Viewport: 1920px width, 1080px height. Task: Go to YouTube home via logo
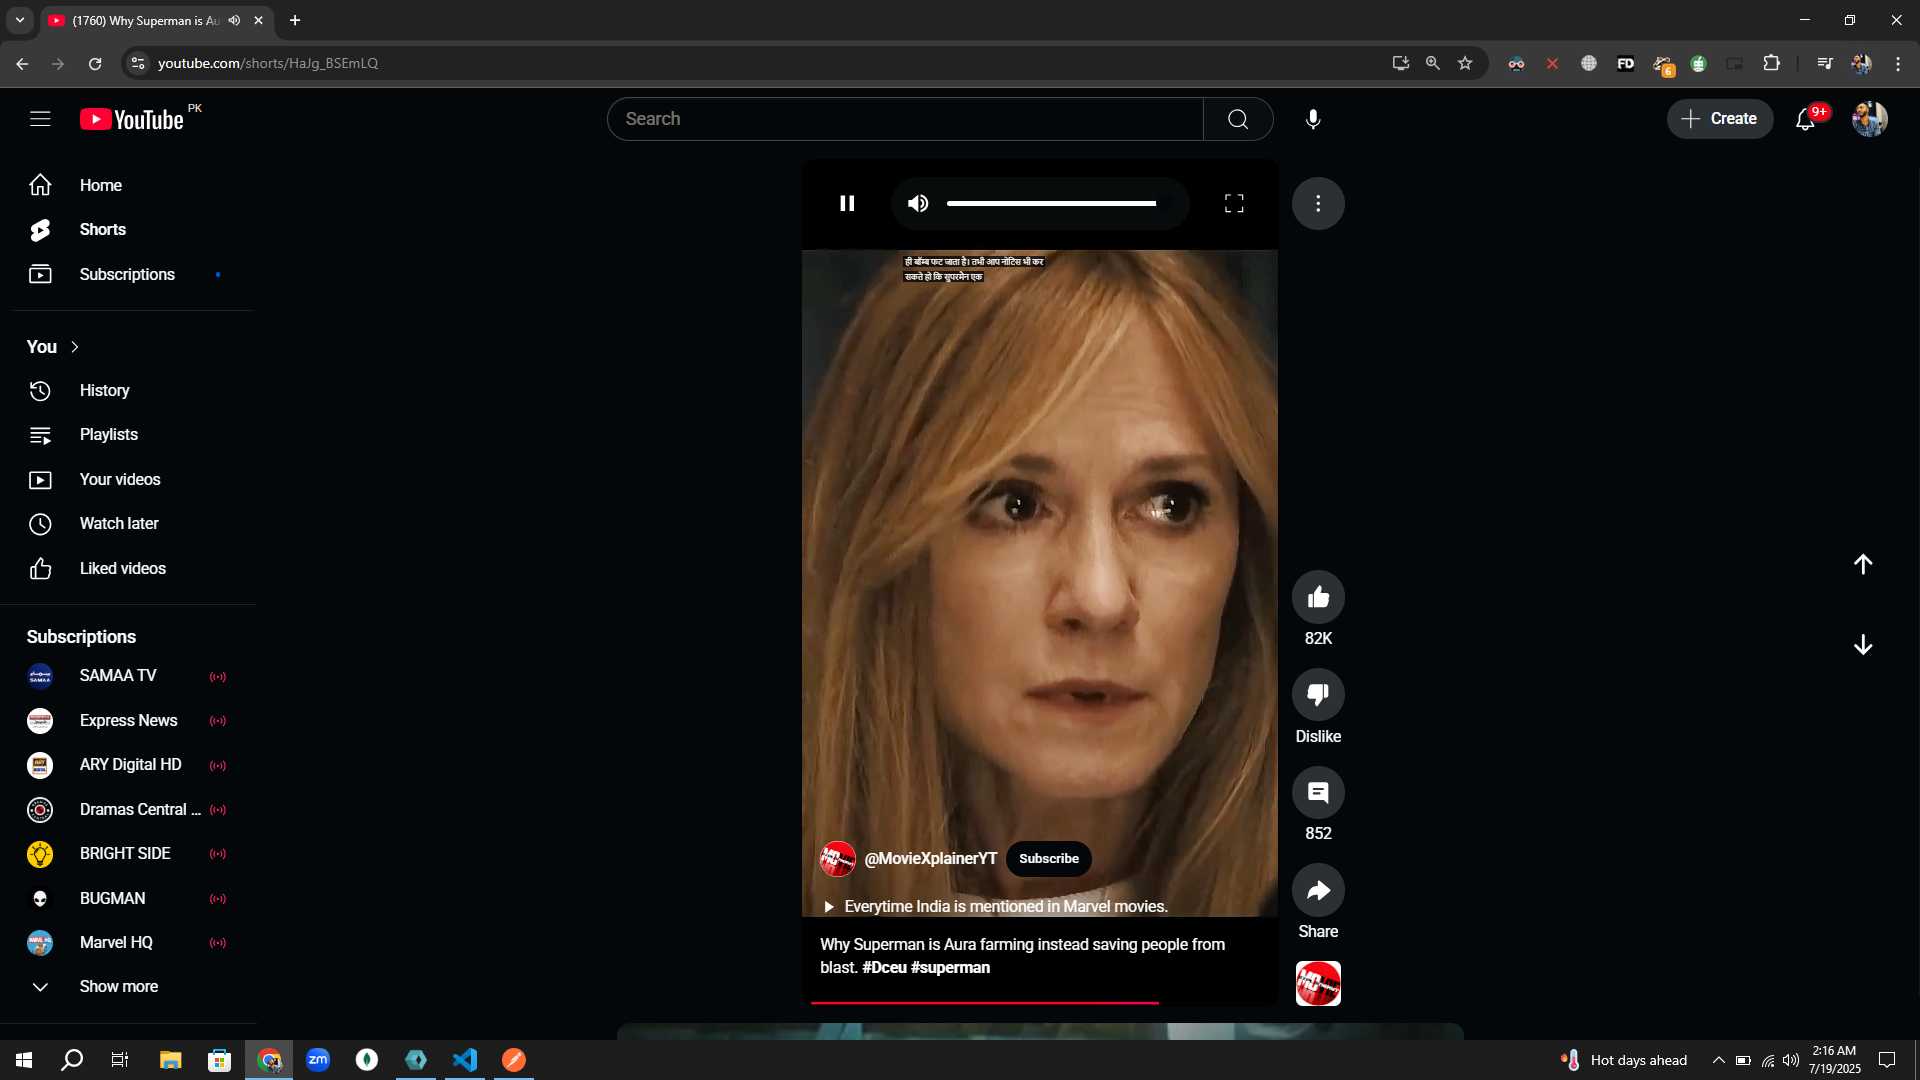(132, 119)
